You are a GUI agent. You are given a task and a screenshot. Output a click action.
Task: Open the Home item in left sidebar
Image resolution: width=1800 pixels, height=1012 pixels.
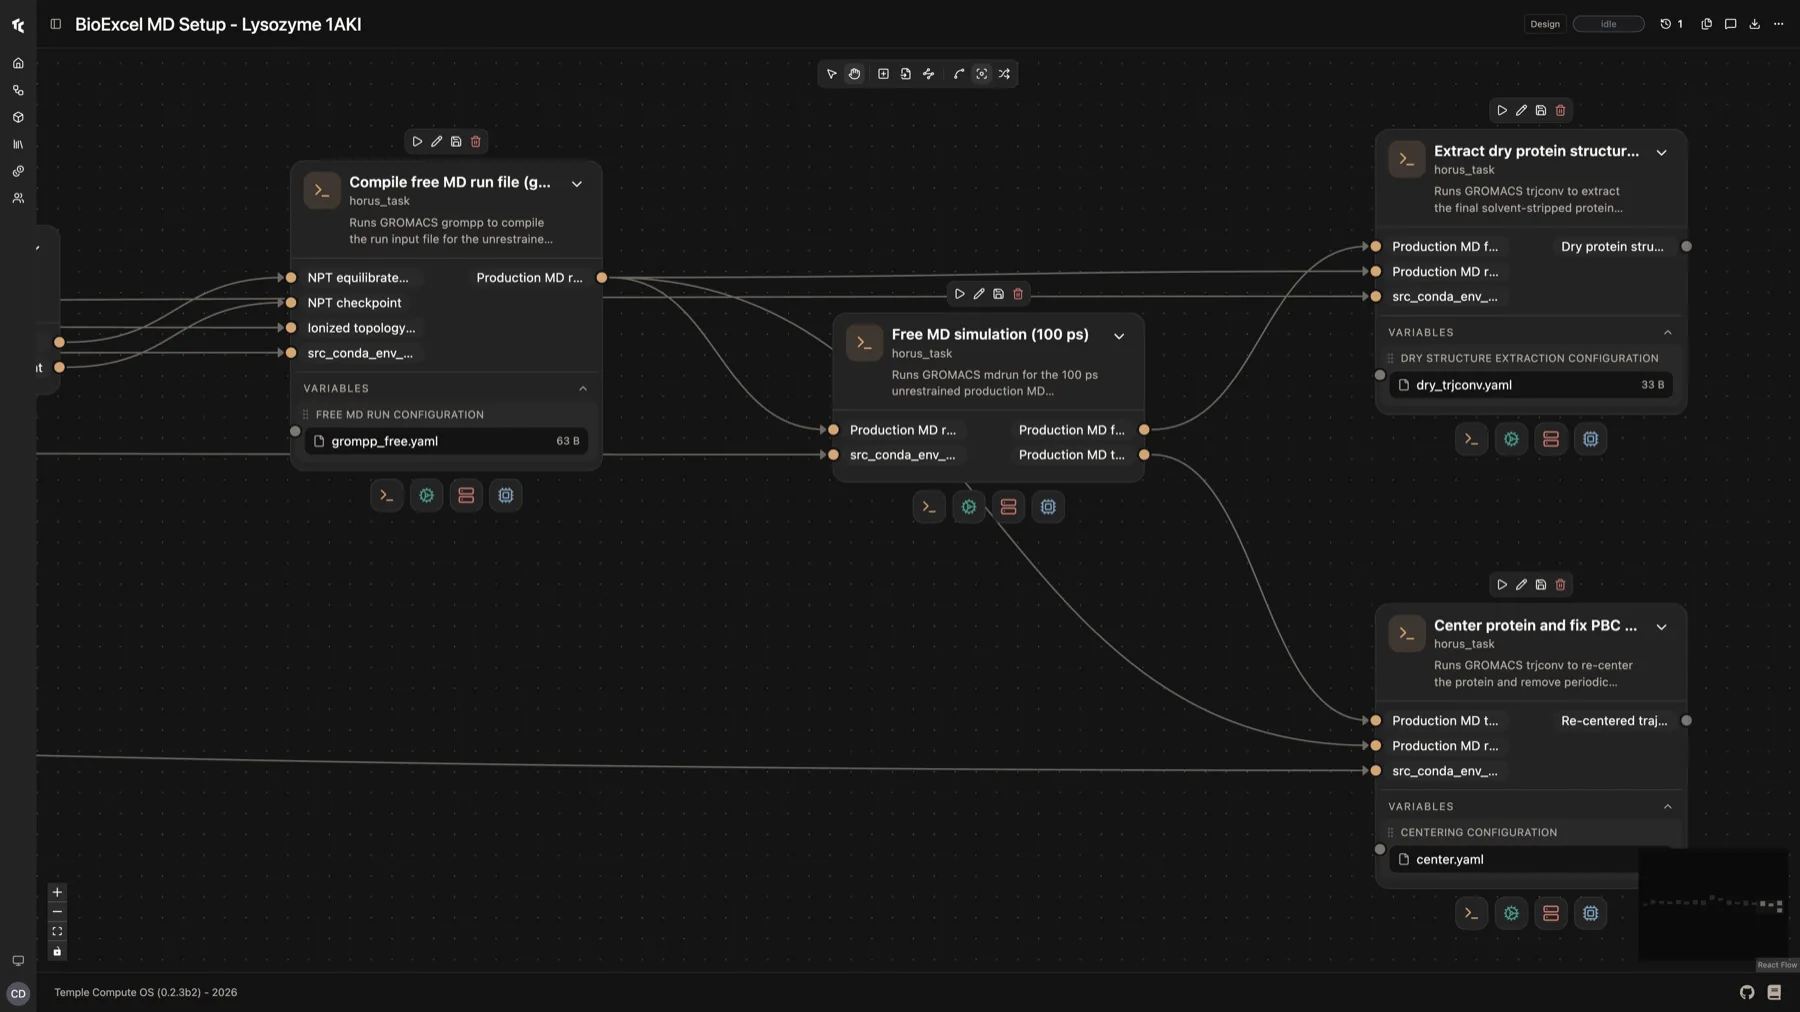(18, 63)
